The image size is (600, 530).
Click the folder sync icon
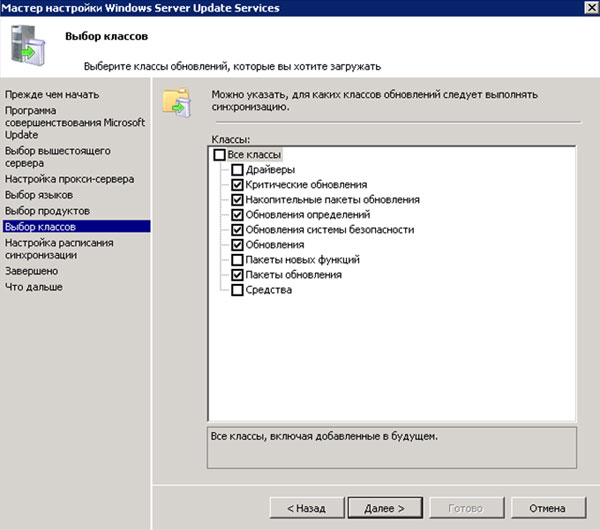(177, 103)
